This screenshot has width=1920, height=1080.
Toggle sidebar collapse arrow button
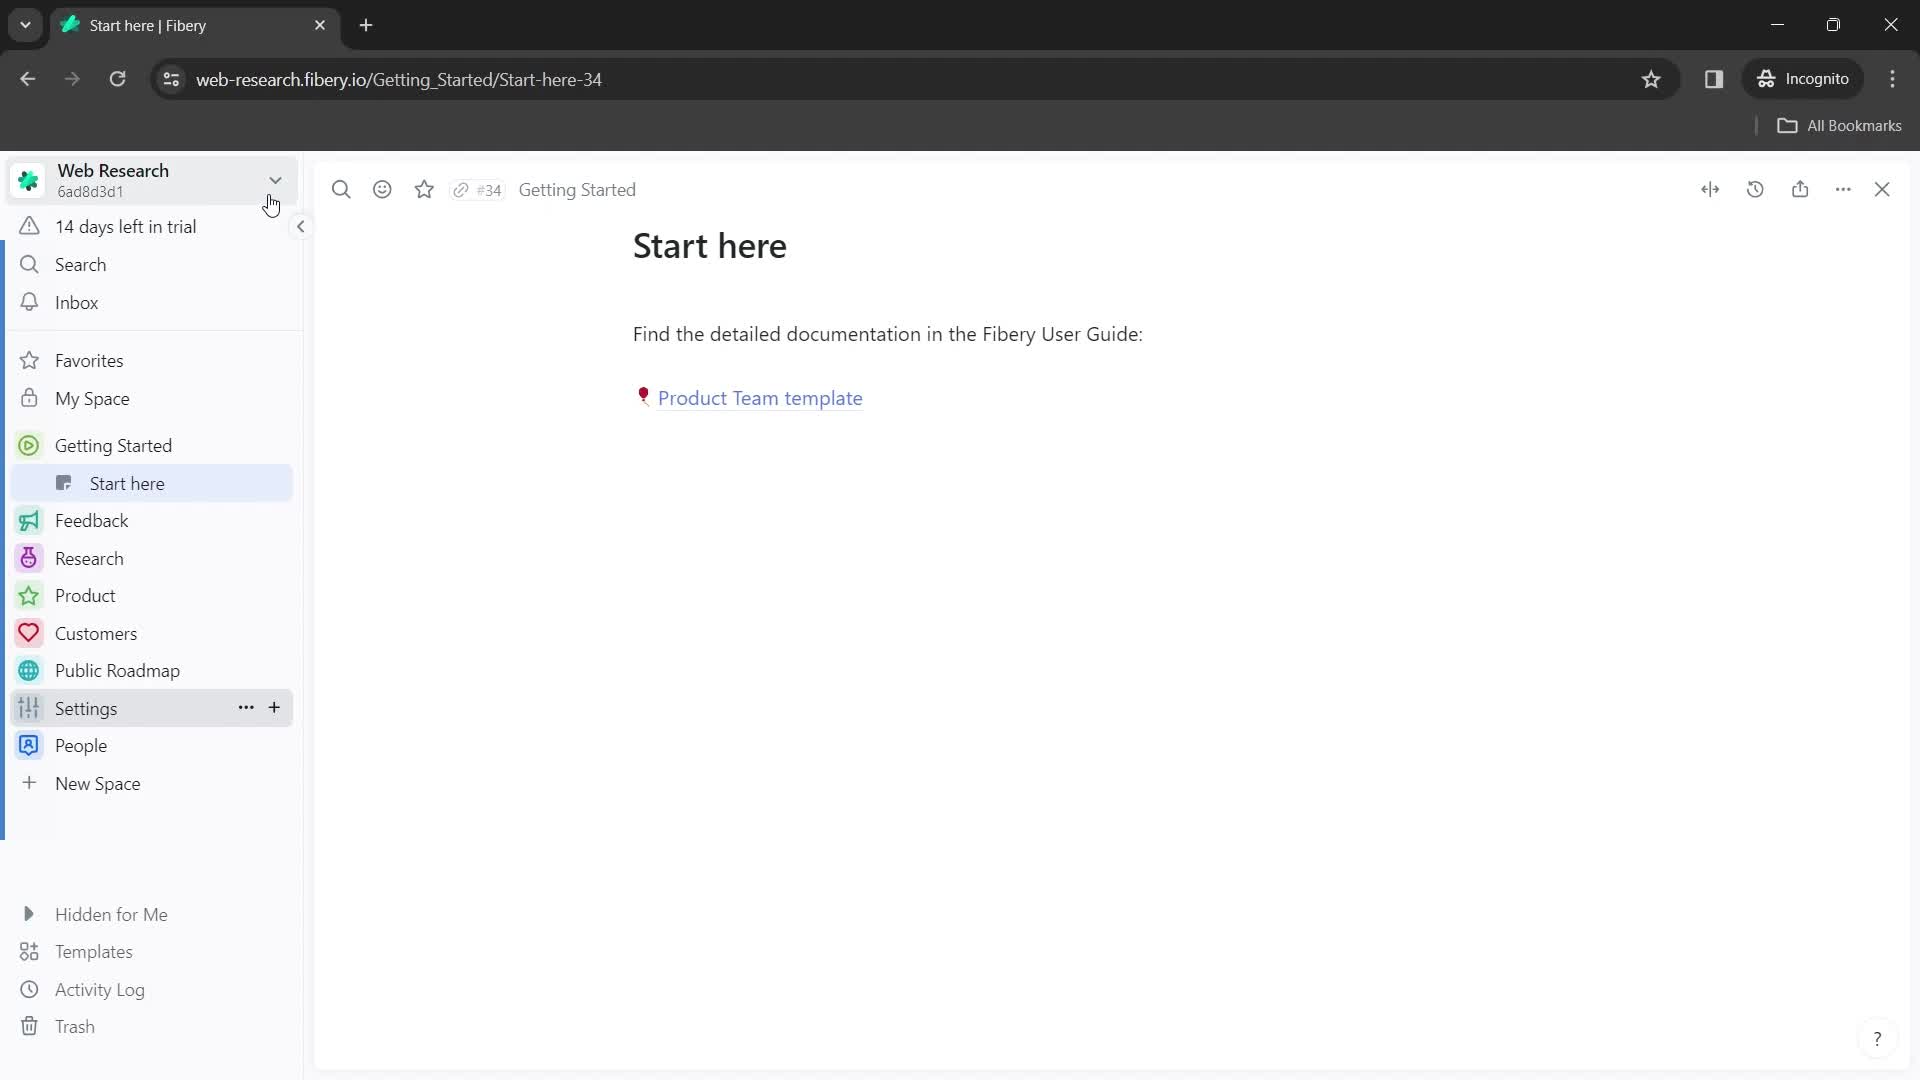pos(301,225)
